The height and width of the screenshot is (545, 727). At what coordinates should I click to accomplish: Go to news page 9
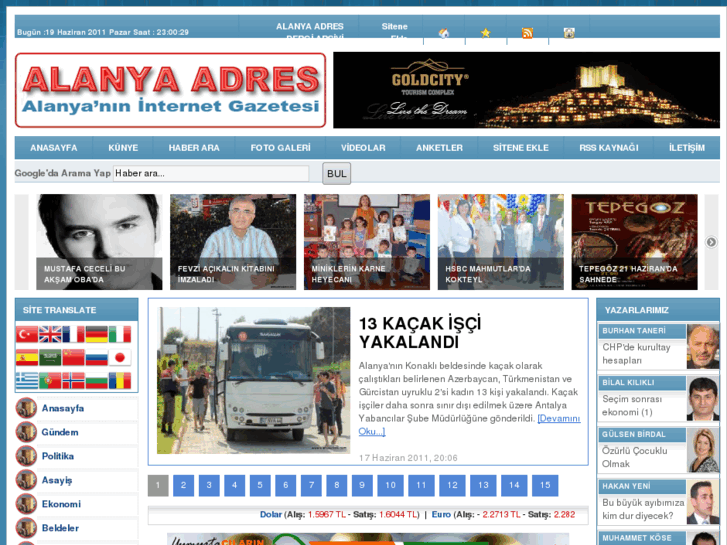point(362,485)
